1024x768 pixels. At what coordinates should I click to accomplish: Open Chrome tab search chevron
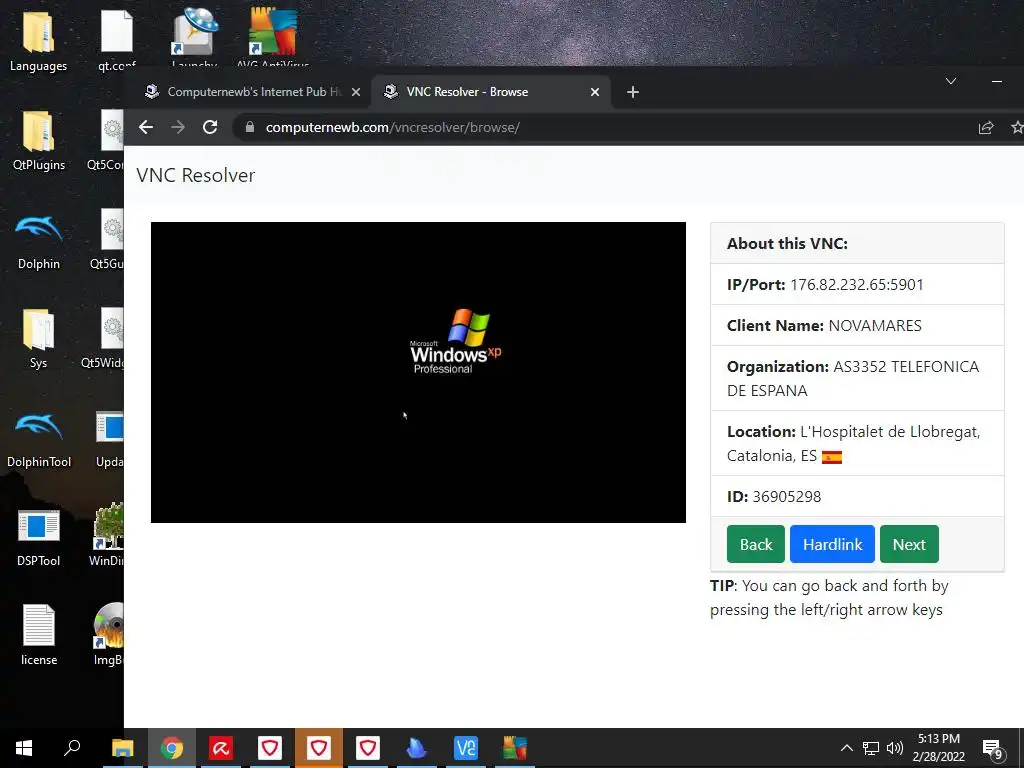coord(951,81)
